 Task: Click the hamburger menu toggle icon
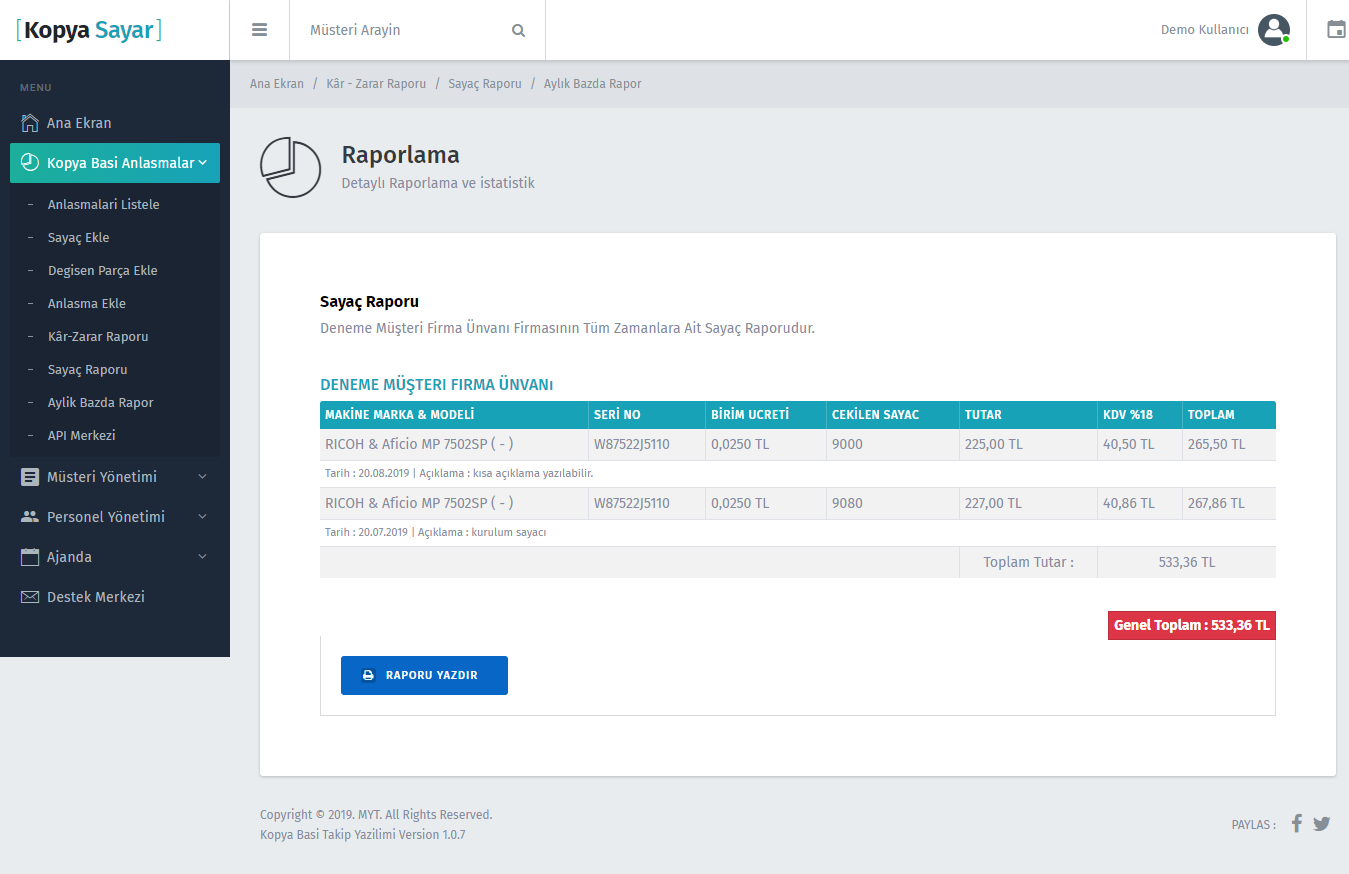[x=259, y=30]
